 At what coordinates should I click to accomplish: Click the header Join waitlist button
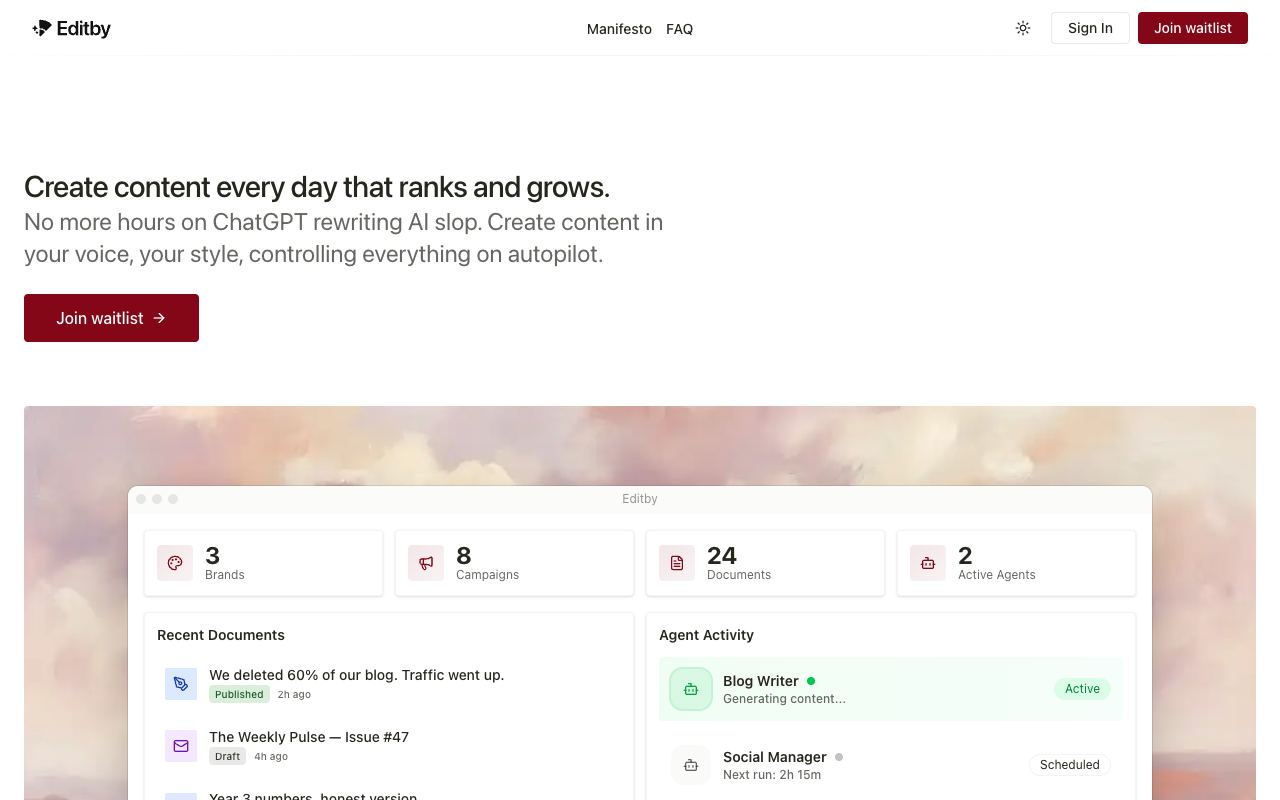1193,28
